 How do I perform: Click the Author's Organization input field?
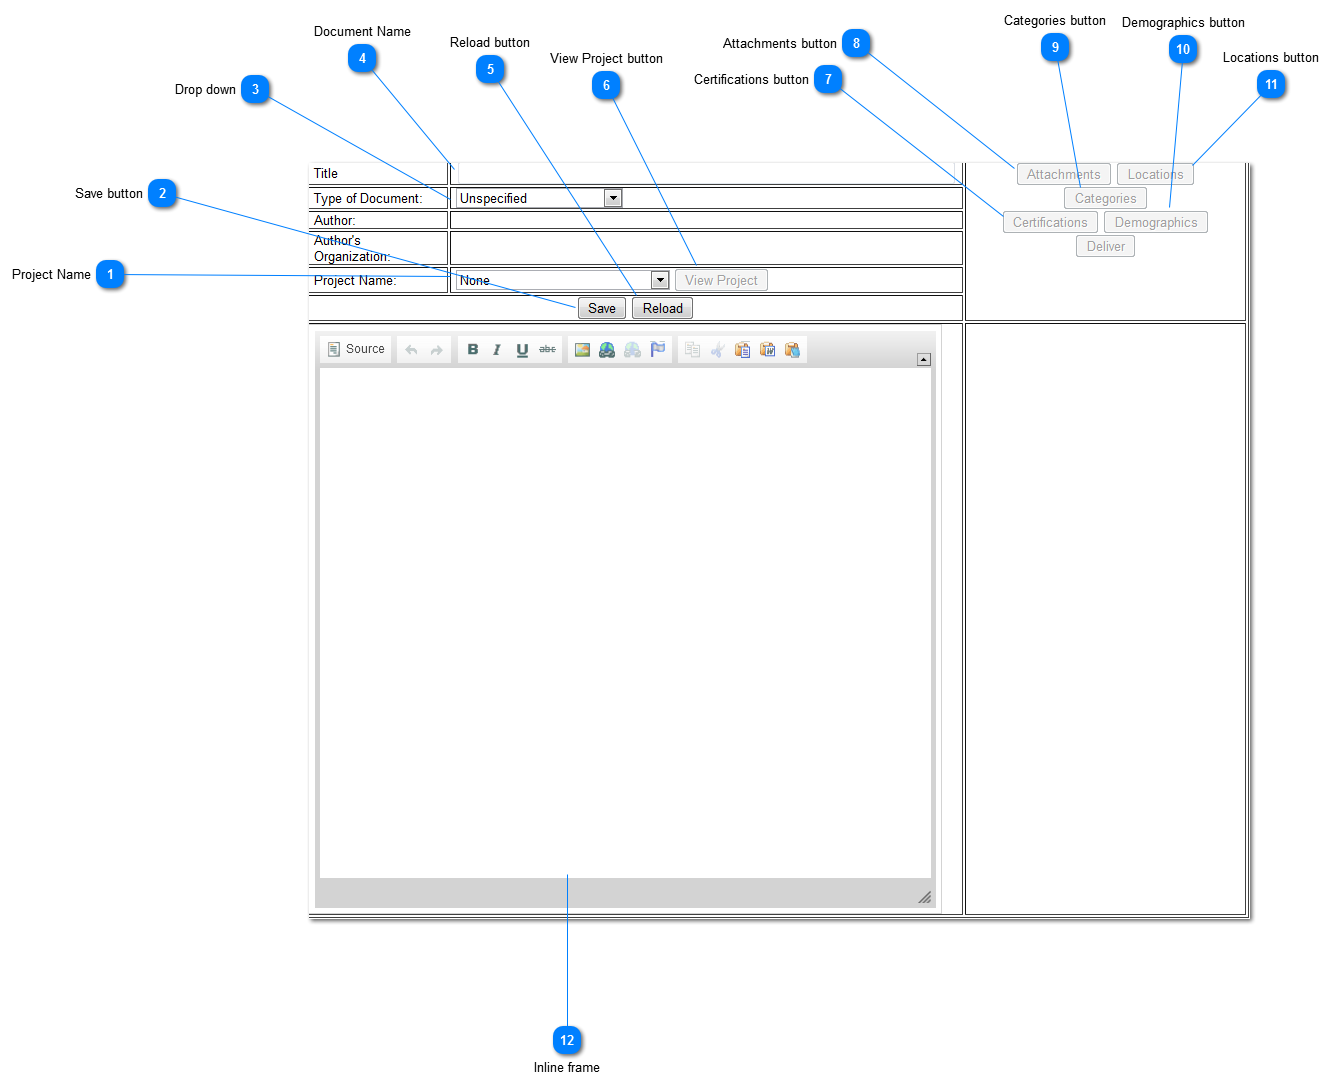[x=706, y=248]
